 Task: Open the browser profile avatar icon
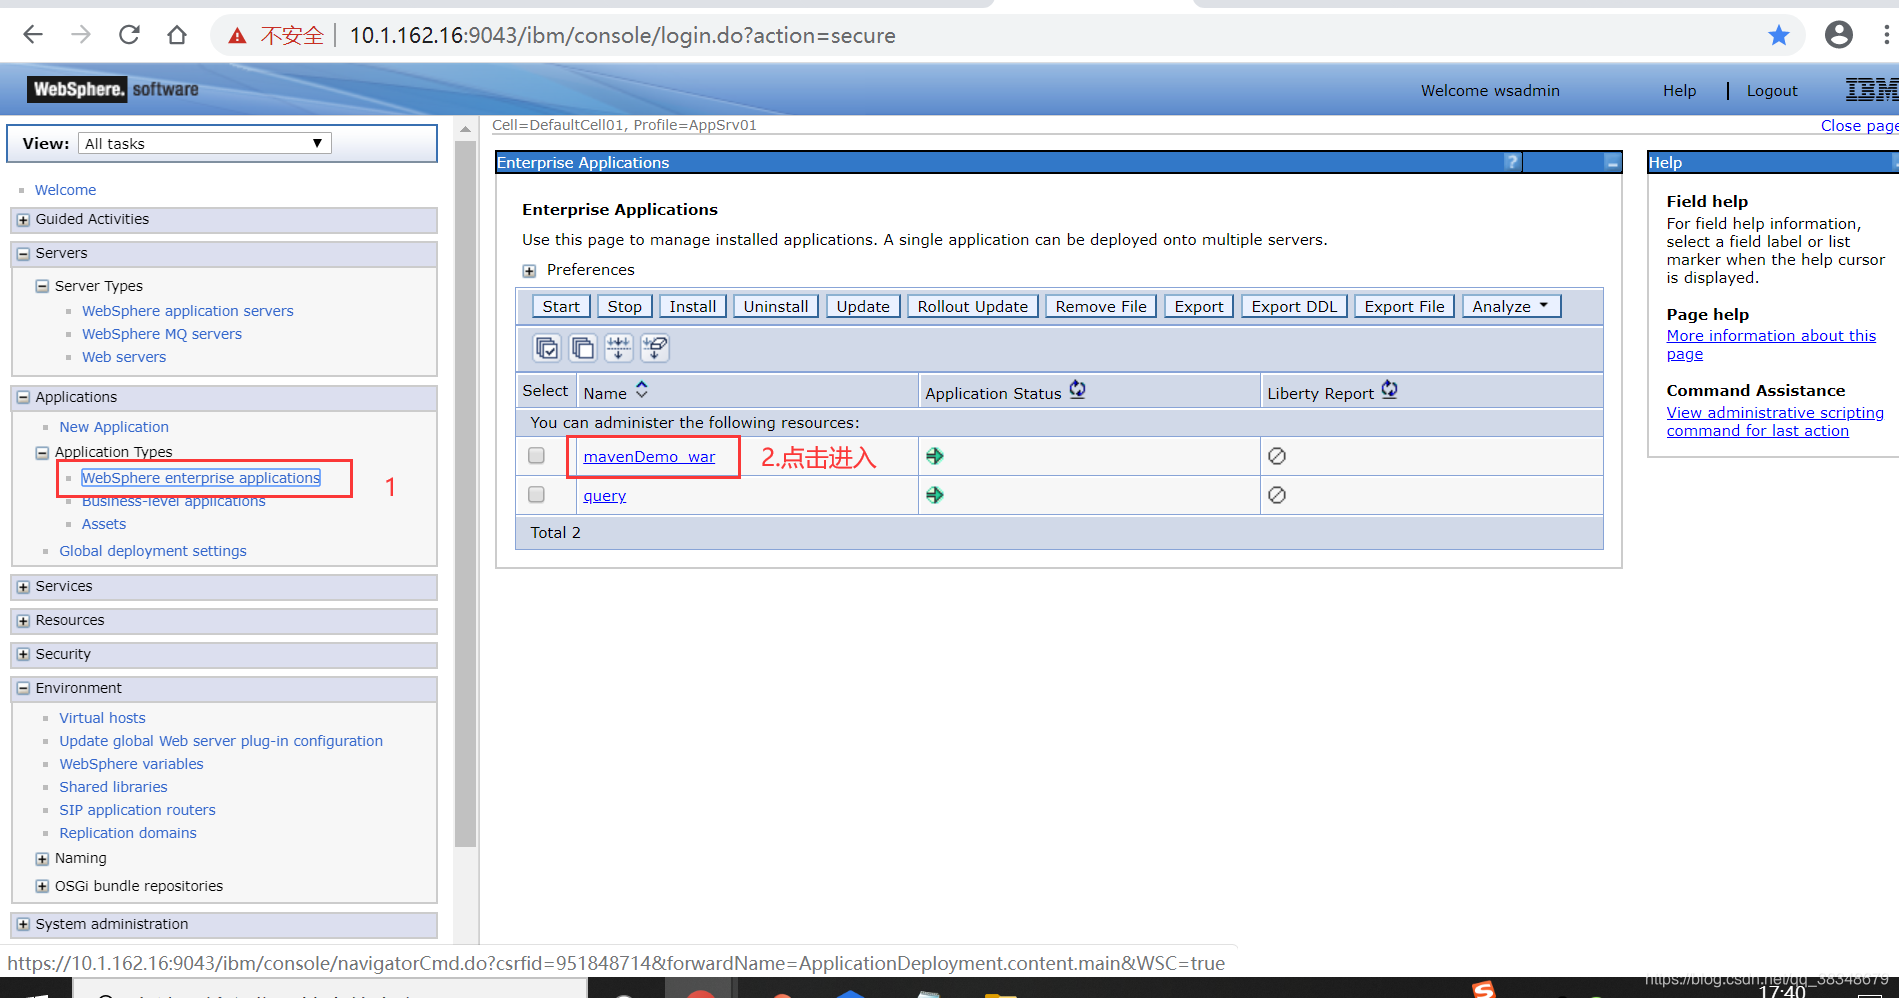(1838, 35)
